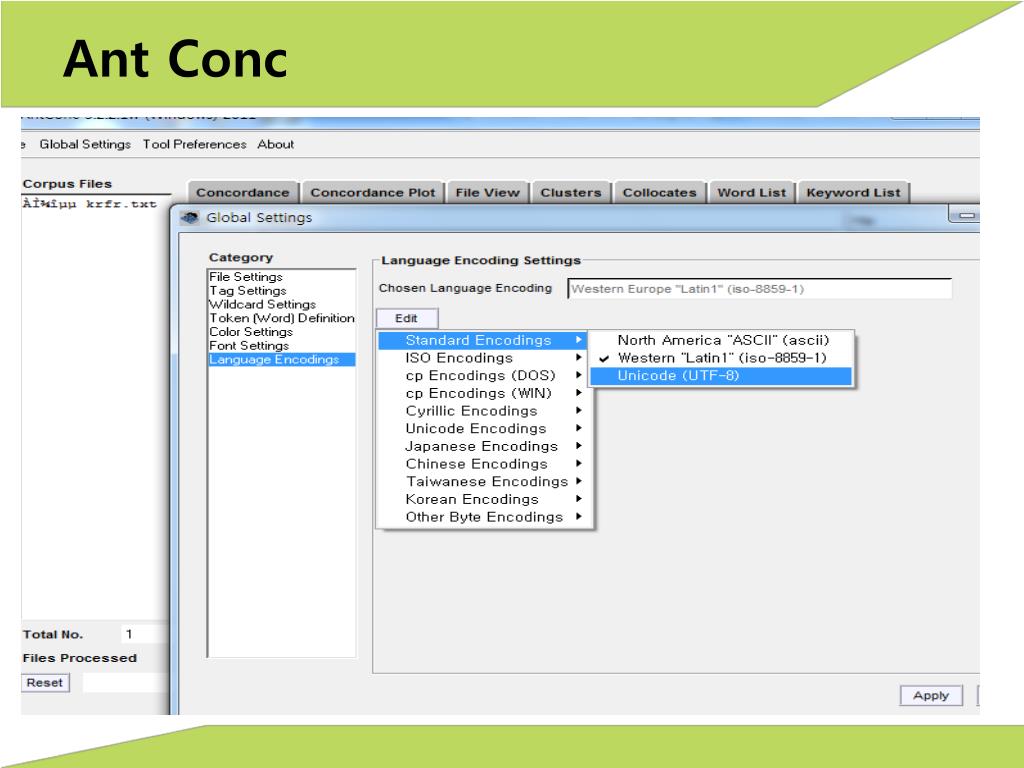The height and width of the screenshot is (768, 1024).
Task: Open the Clusters tab
Action: pos(571,193)
